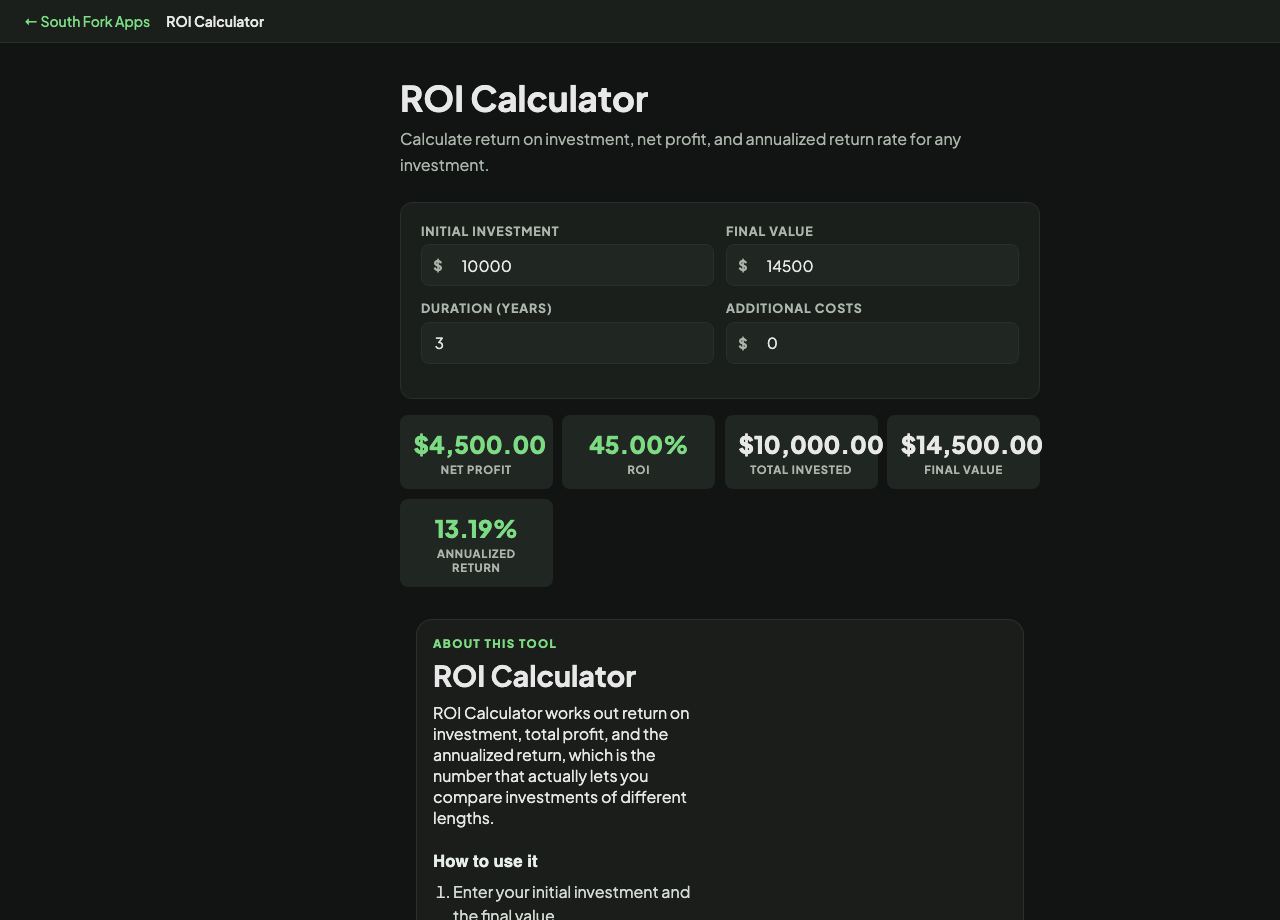
Task: Click the Net Profit caption
Action: (476, 470)
